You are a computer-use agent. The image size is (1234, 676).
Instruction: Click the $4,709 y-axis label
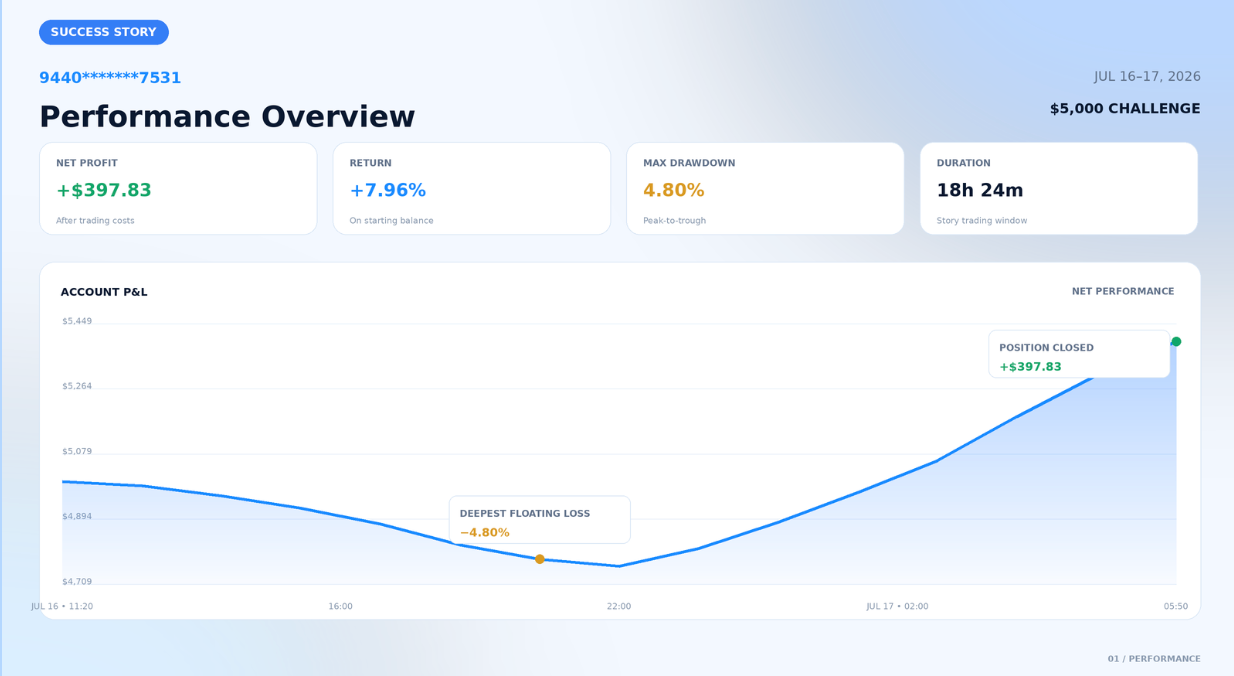[x=77, y=582]
